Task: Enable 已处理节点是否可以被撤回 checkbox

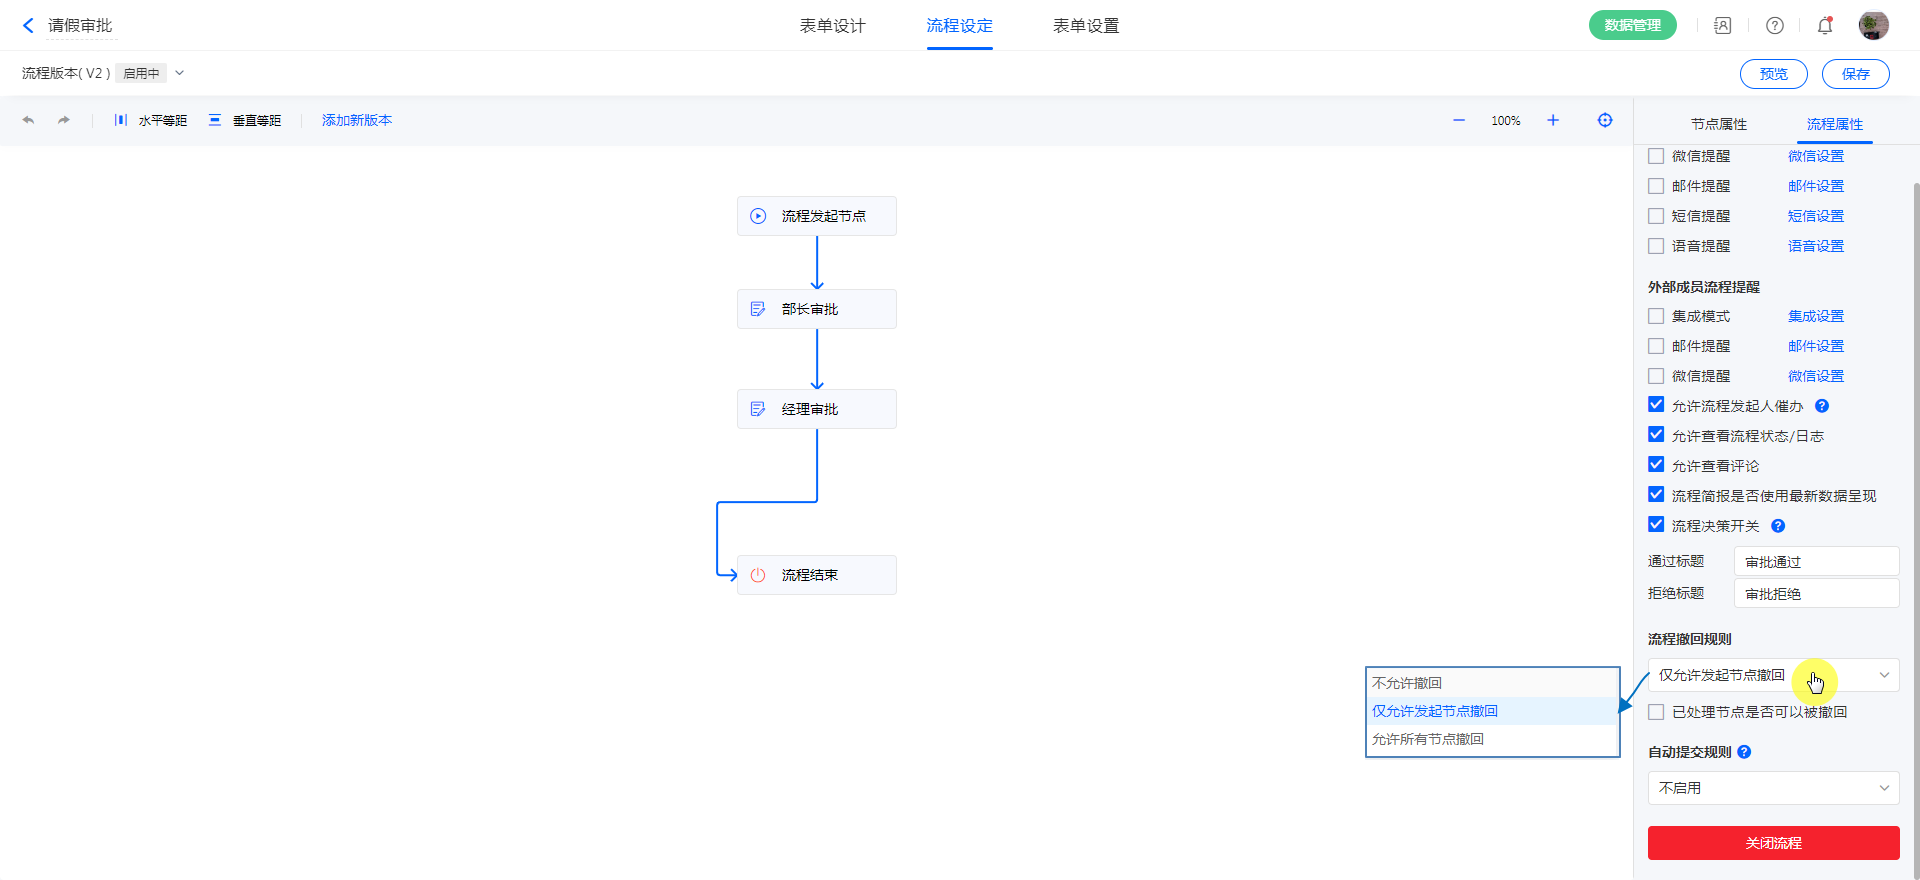Action: (x=1656, y=712)
